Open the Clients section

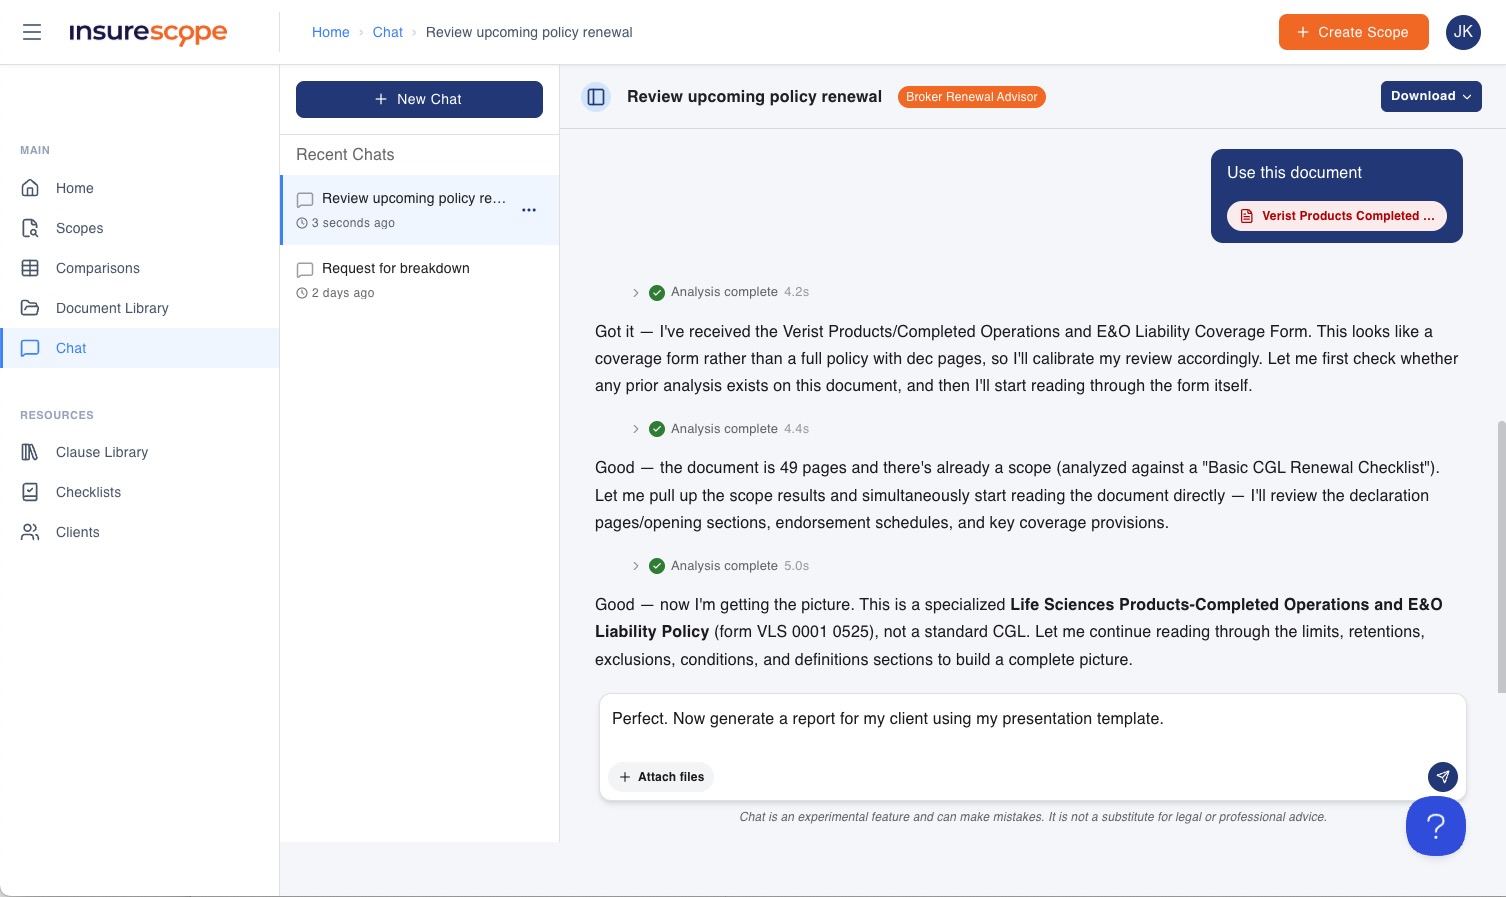(77, 532)
